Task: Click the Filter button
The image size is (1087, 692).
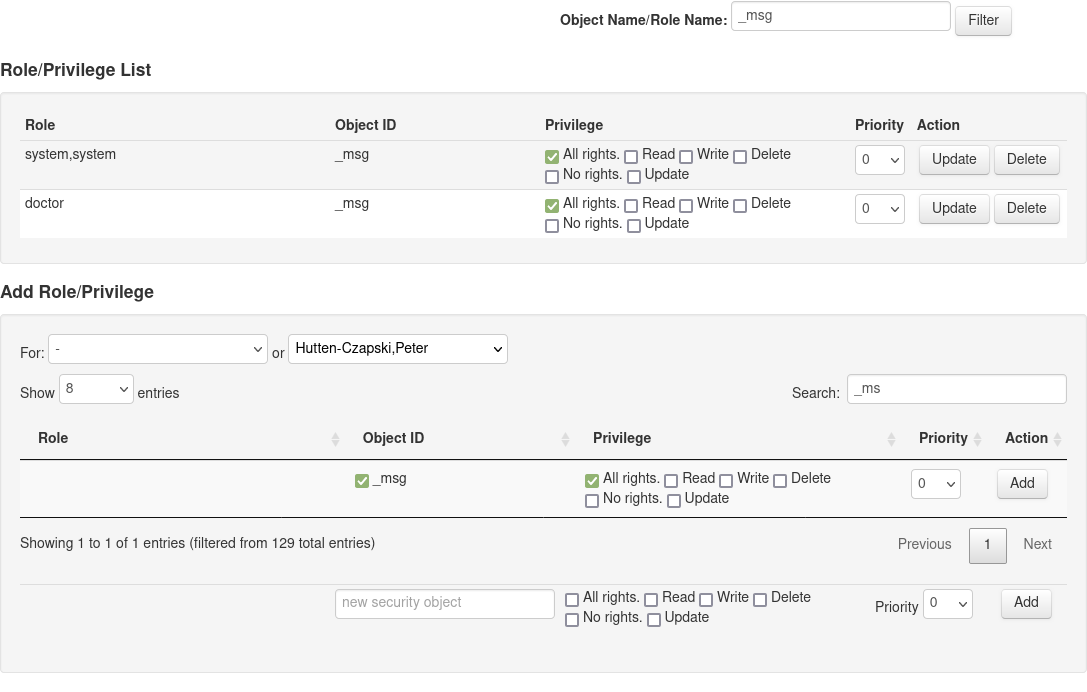Action: point(982,20)
